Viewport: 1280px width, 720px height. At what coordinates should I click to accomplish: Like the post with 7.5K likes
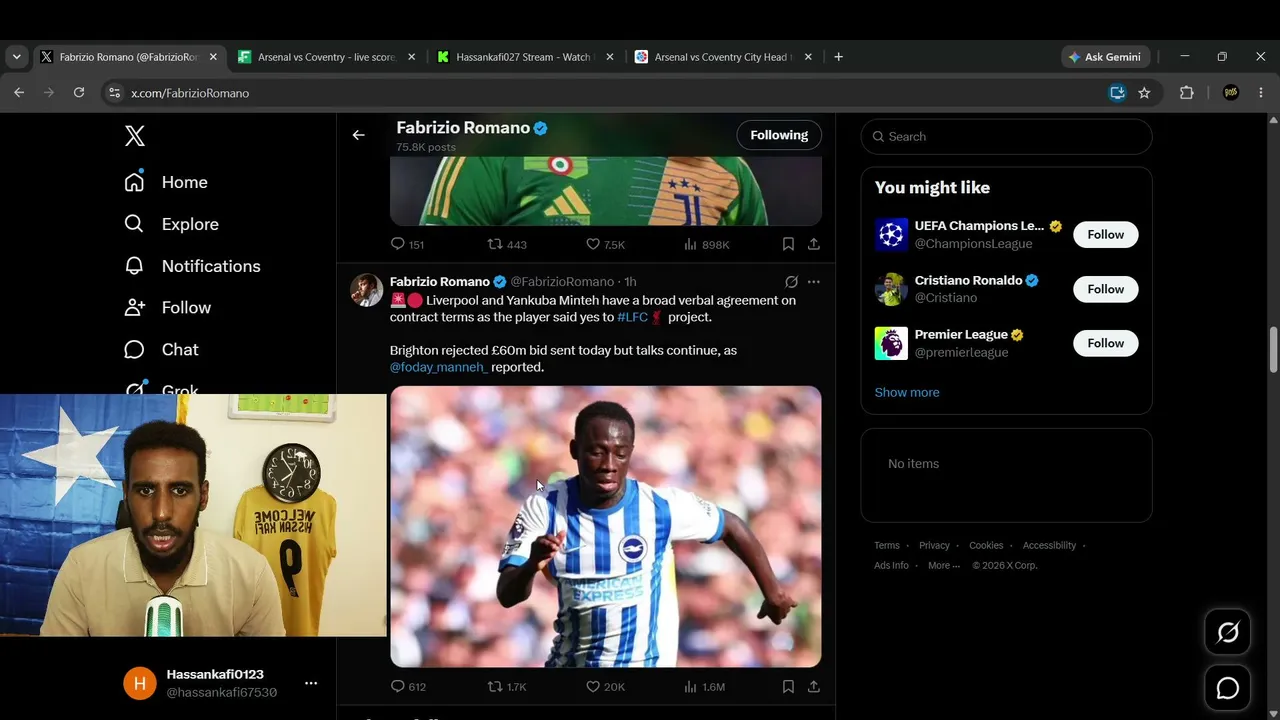[593, 244]
